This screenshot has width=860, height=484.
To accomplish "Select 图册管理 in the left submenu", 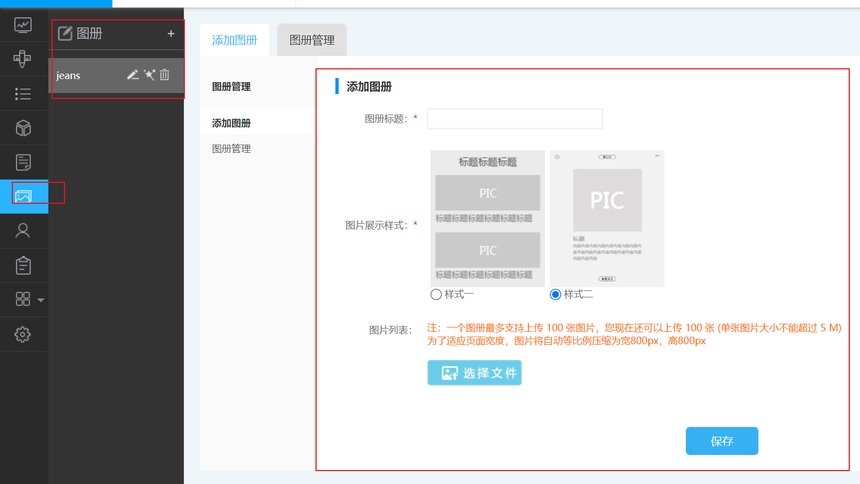I will (231, 149).
